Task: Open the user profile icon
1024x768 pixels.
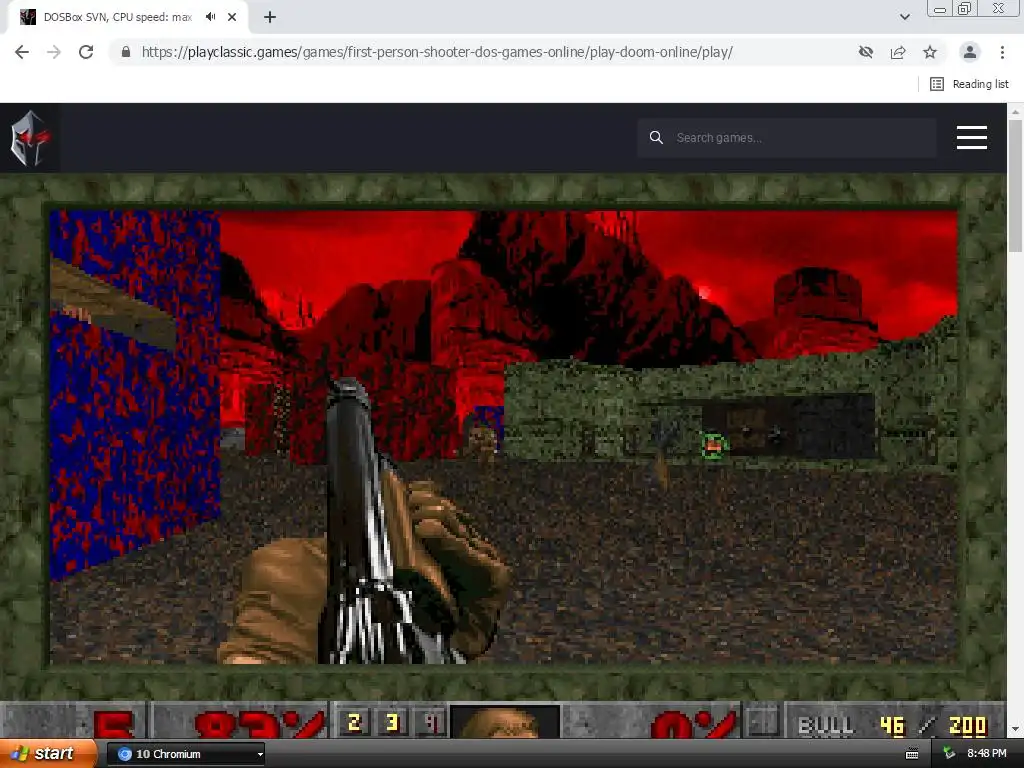Action: (x=970, y=52)
